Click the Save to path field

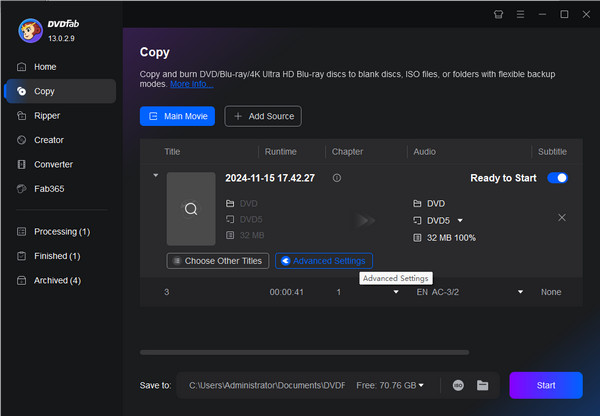267,385
